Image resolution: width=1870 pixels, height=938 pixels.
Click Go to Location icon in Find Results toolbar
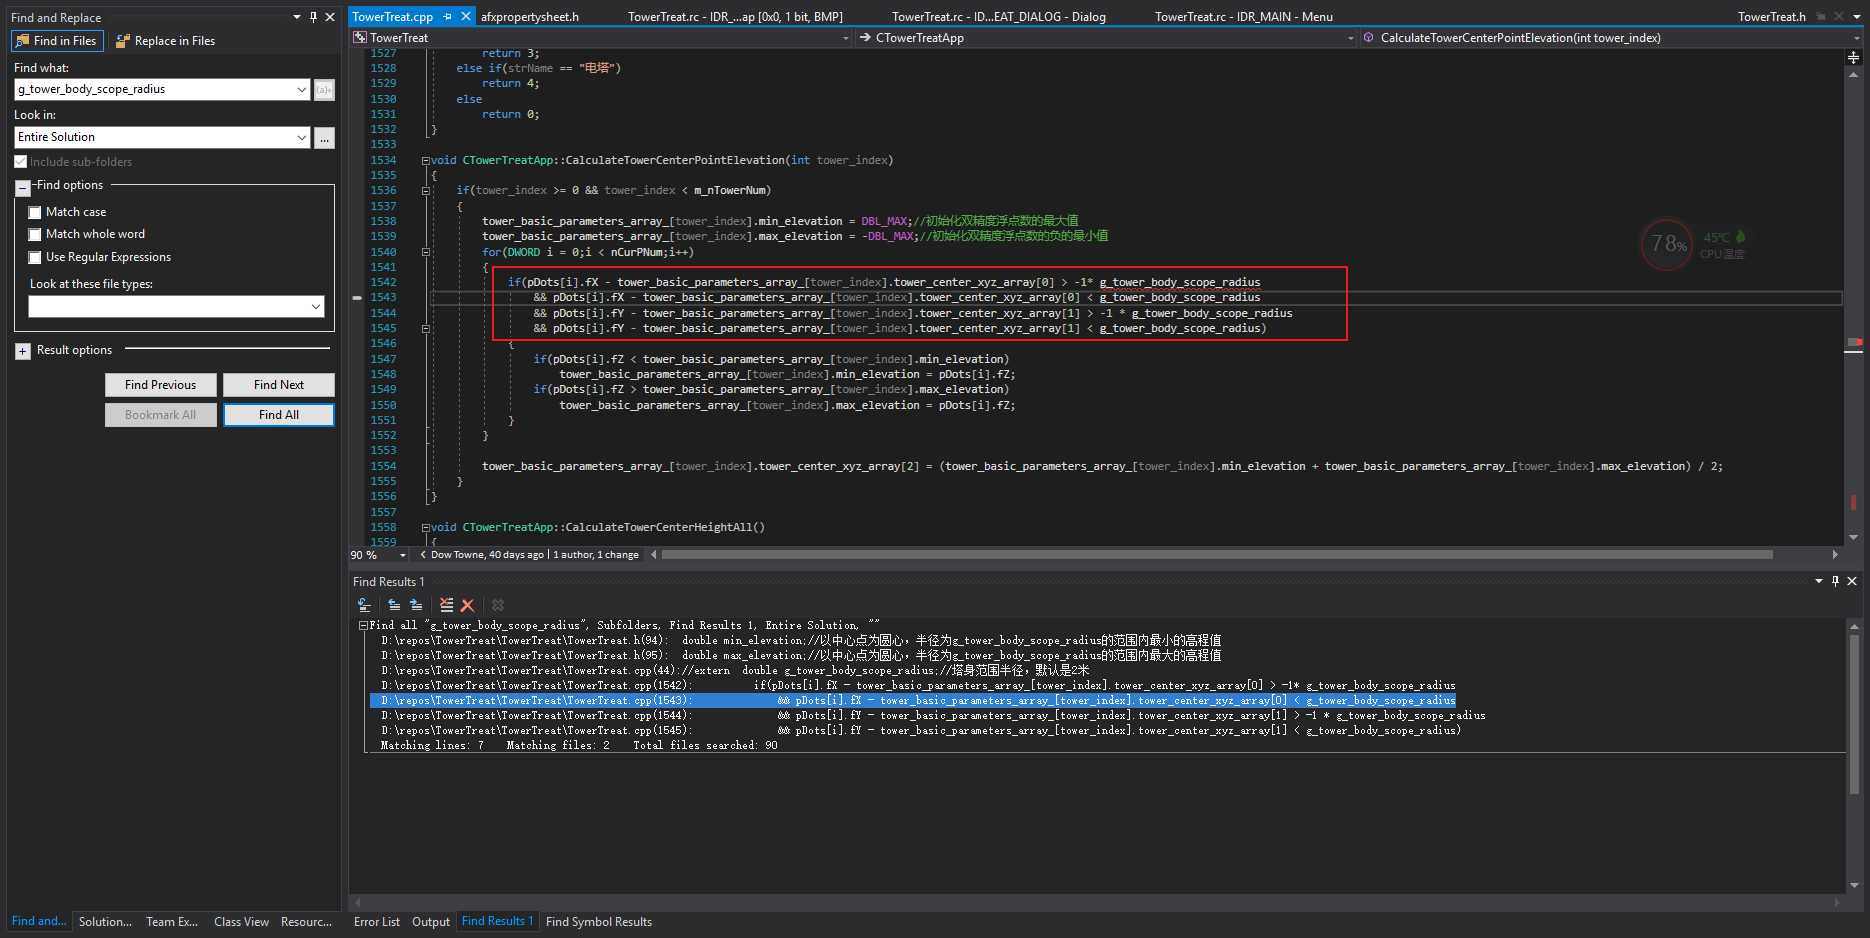(365, 605)
